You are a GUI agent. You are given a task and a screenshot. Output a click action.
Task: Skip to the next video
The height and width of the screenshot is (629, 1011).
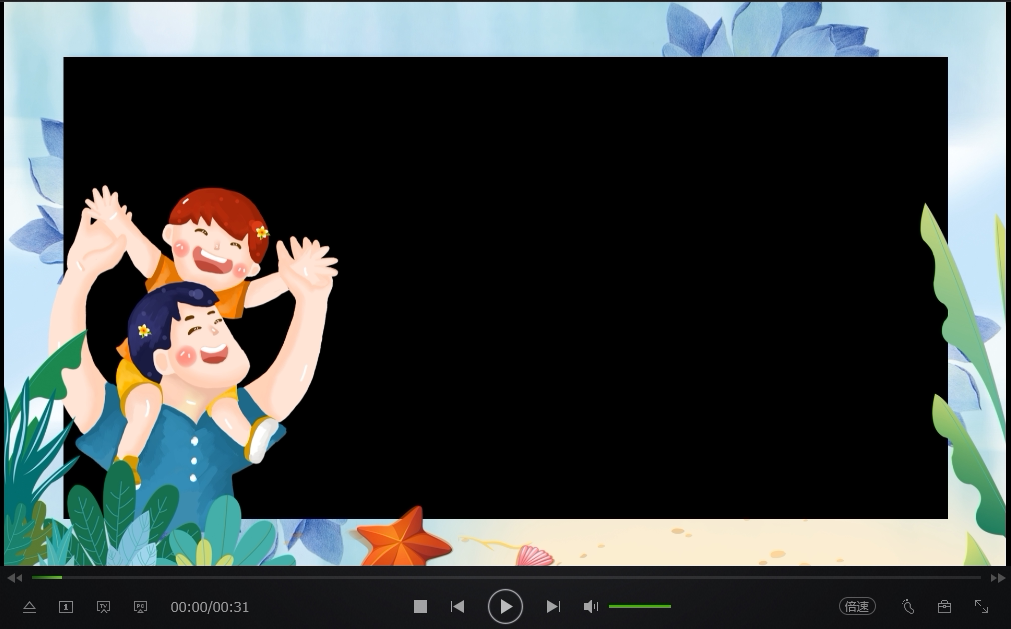tap(553, 606)
